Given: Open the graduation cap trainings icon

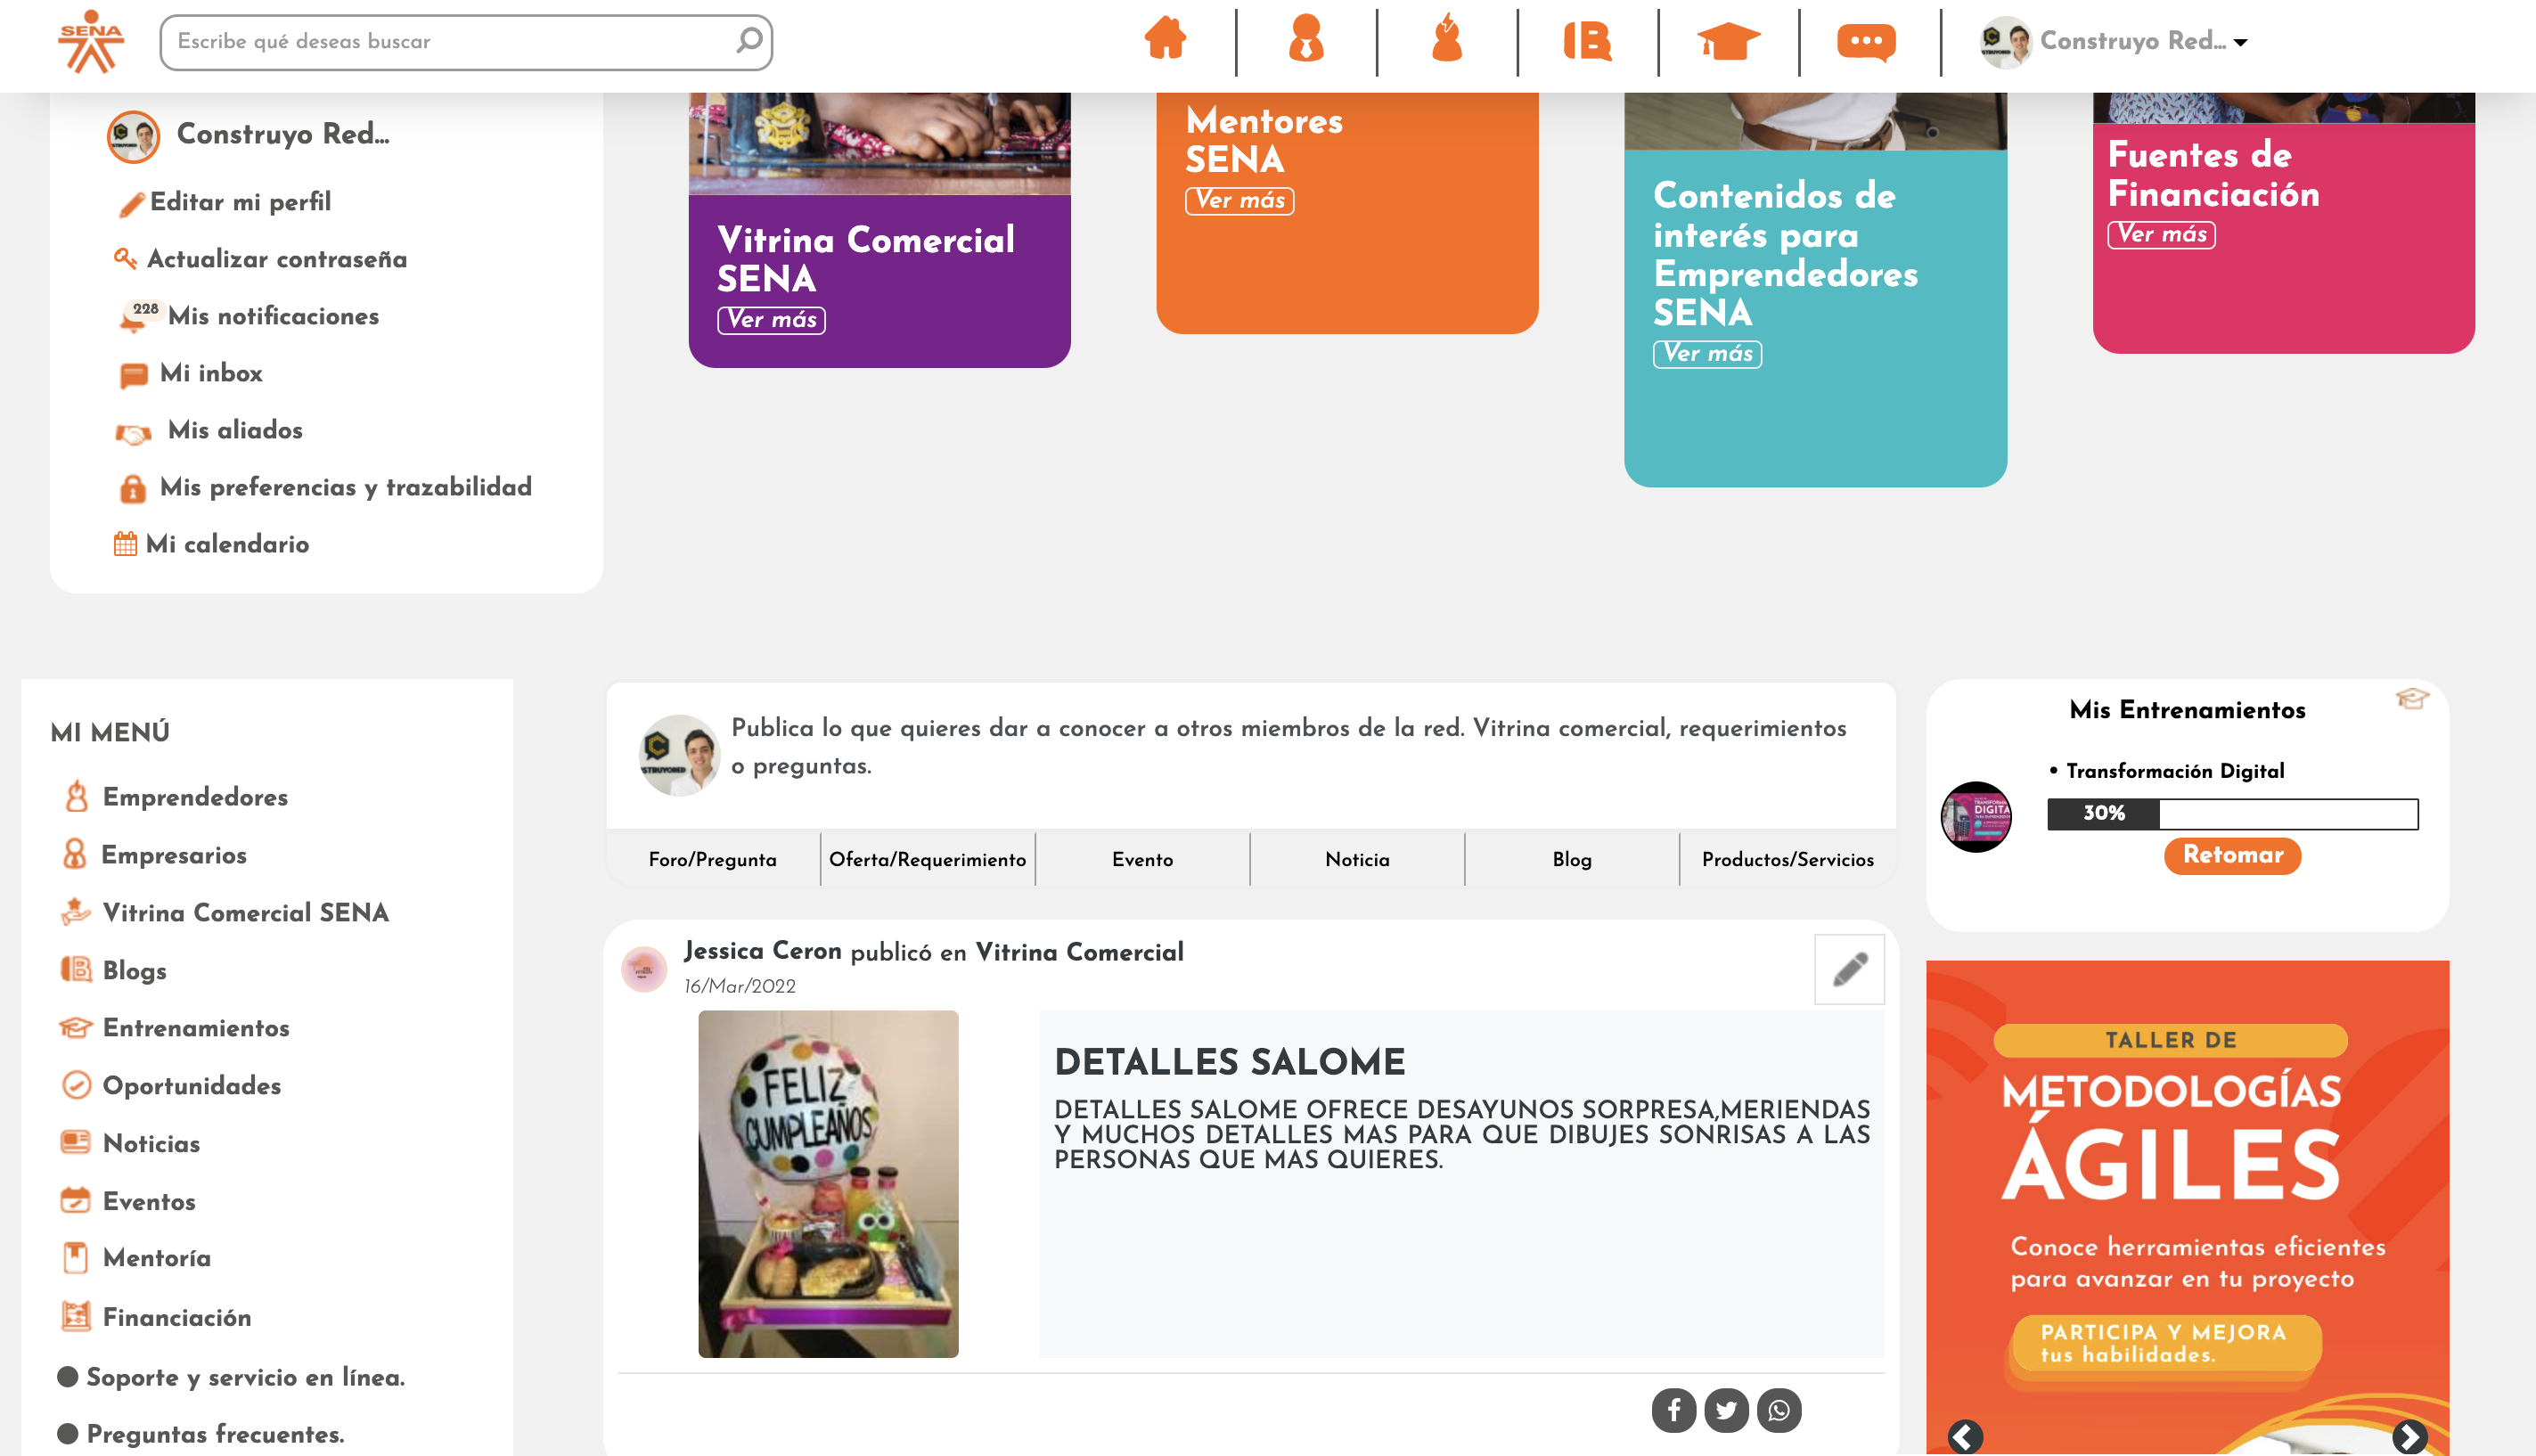Looking at the screenshot, I should pos(1727,41).
